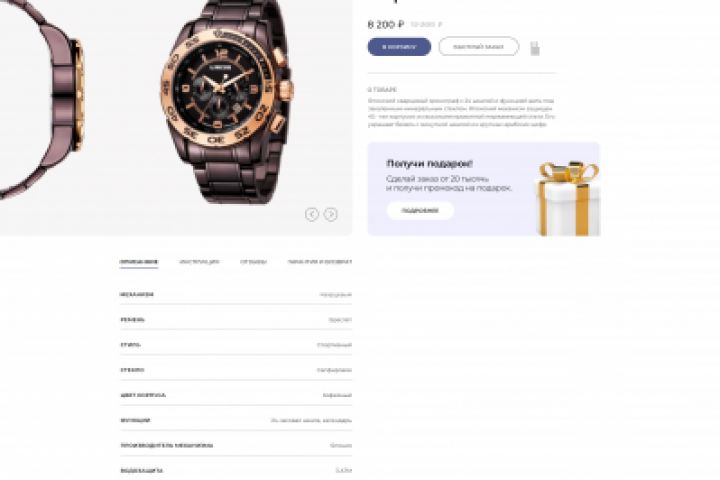This screenshot has width=720, height=480.
Task: Open the fourth tab, right of Отзывы
Action: pos(320,262)
